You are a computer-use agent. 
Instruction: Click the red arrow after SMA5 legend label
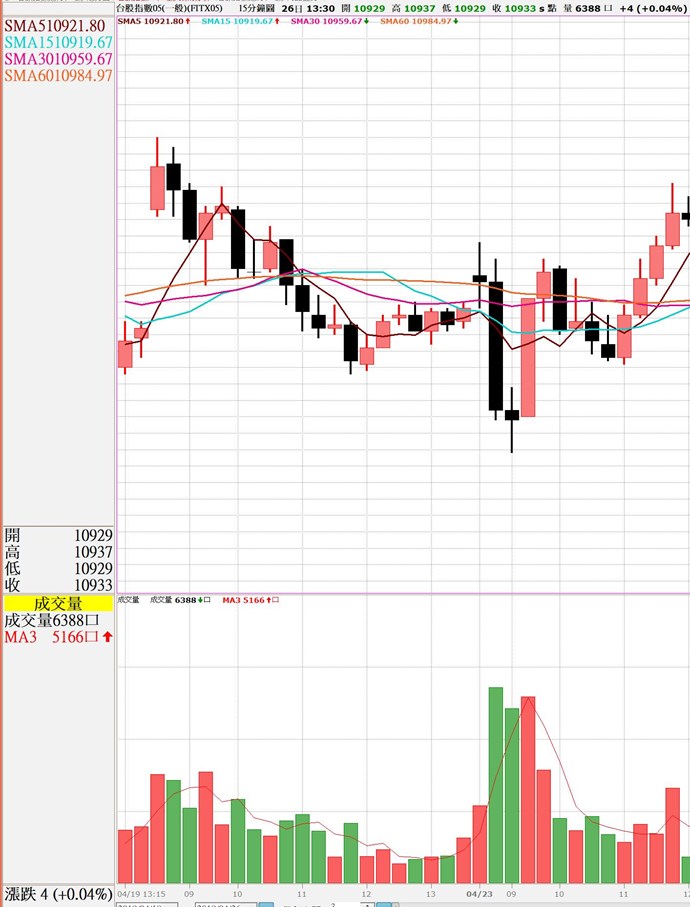(188, 20)
